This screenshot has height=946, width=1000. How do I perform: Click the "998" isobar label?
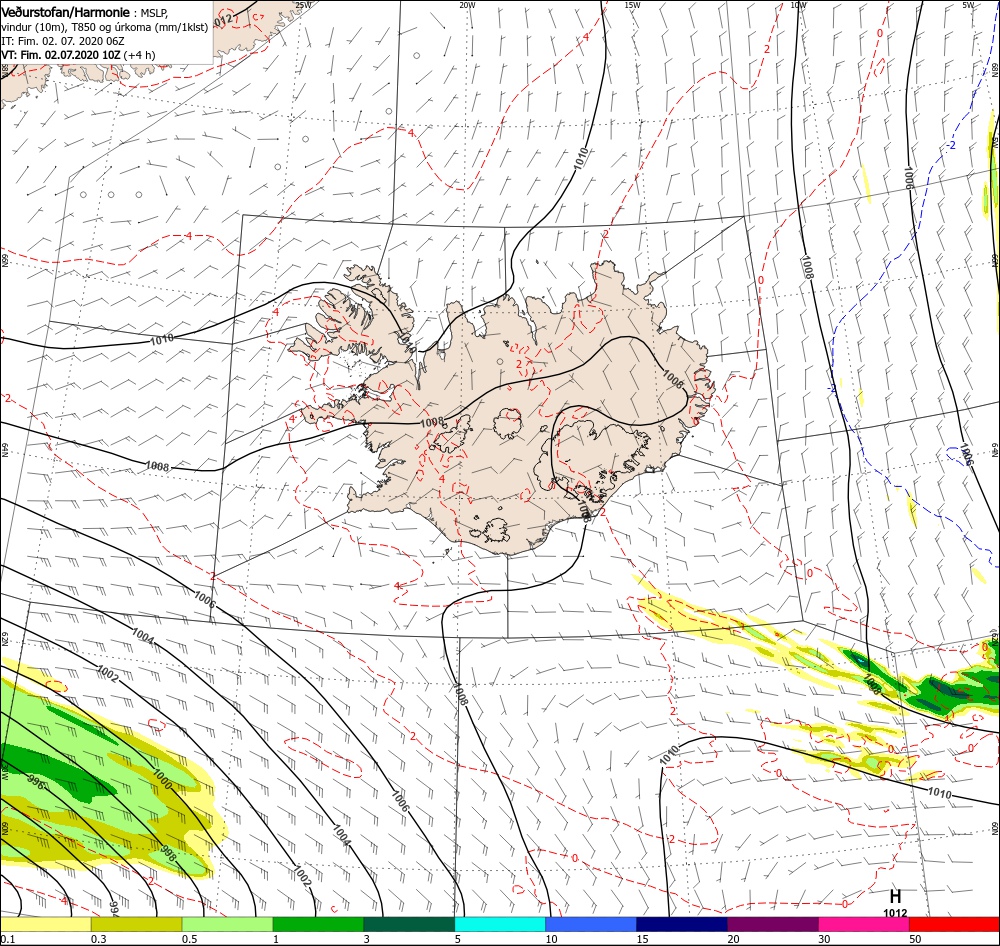point(167,854)
